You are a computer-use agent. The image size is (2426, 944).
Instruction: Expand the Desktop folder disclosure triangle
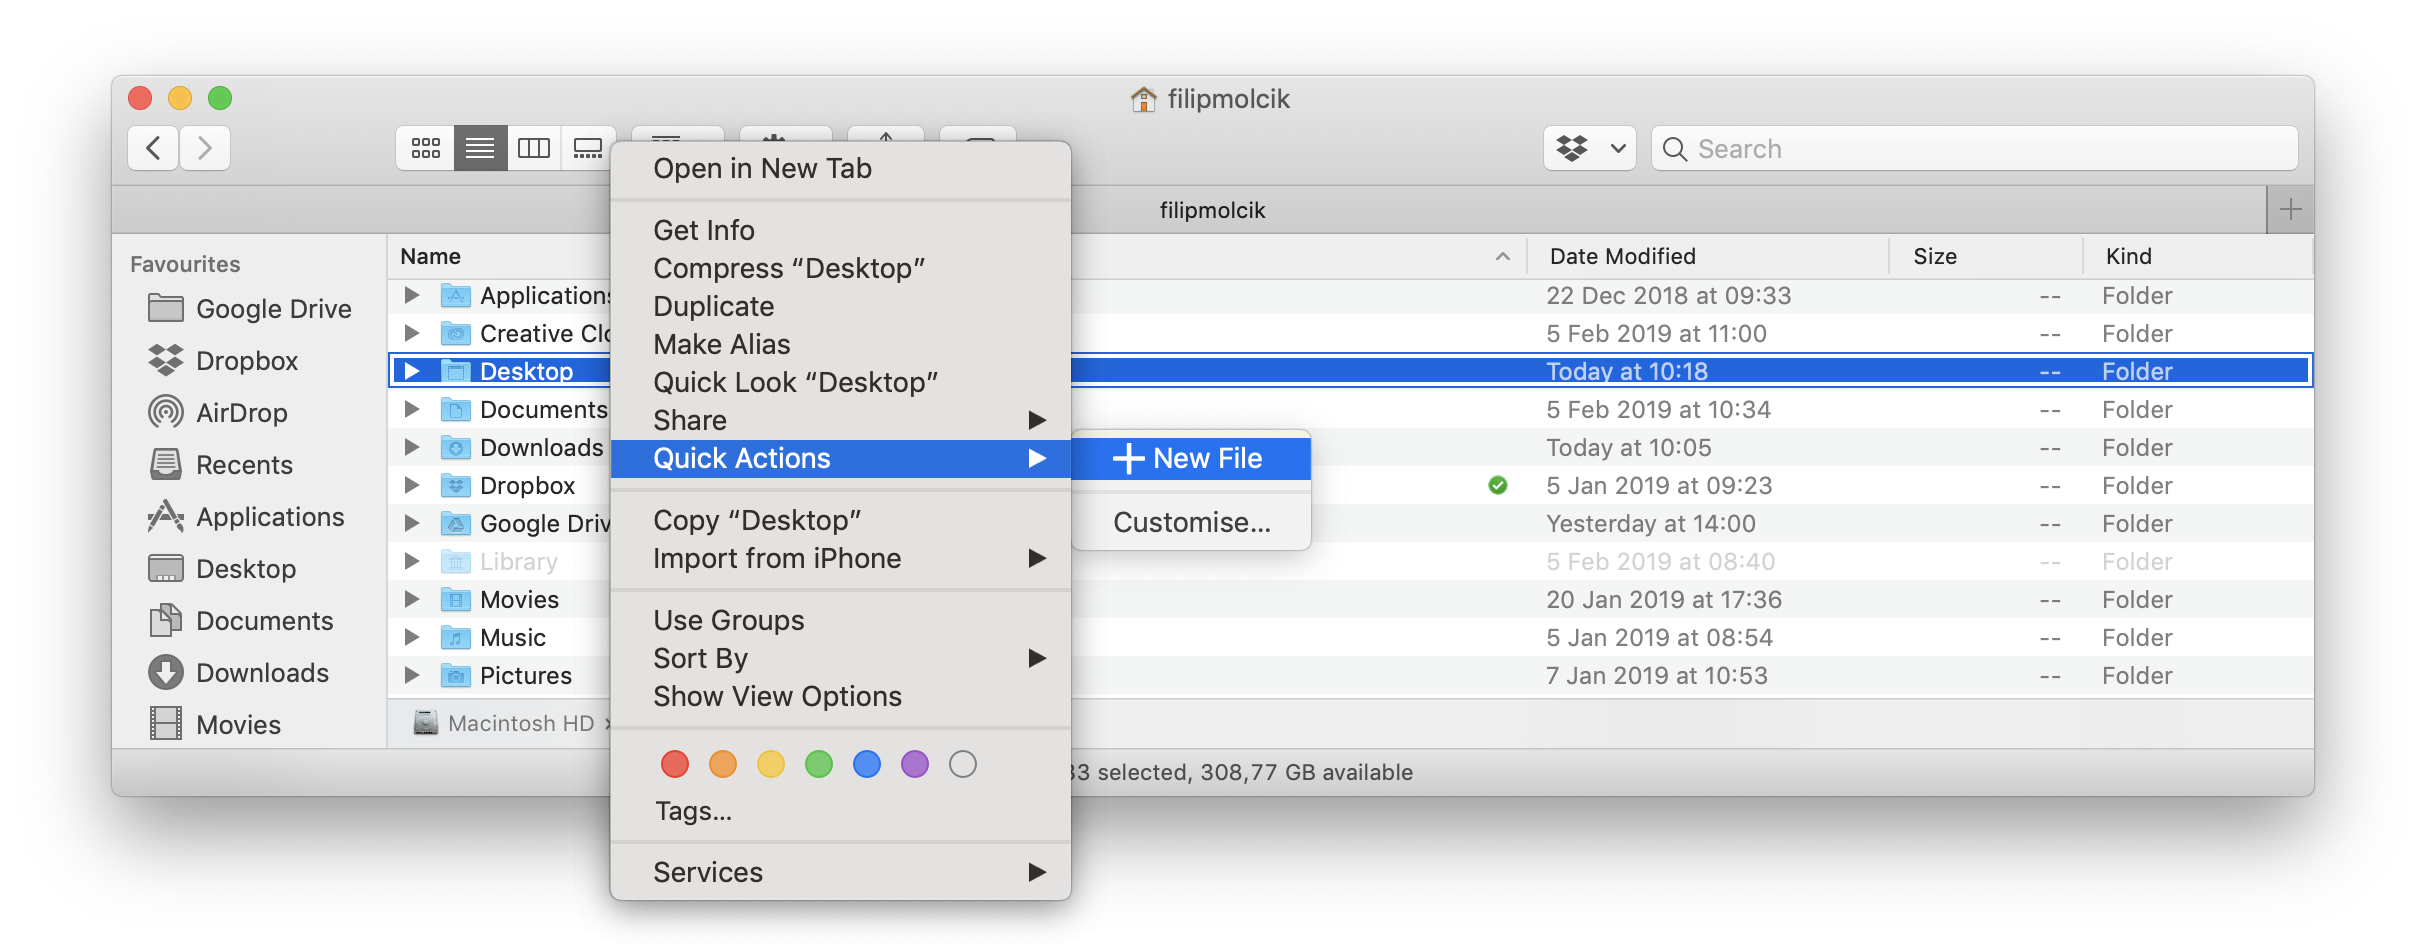pyautogui.click(x=411, y=370)
